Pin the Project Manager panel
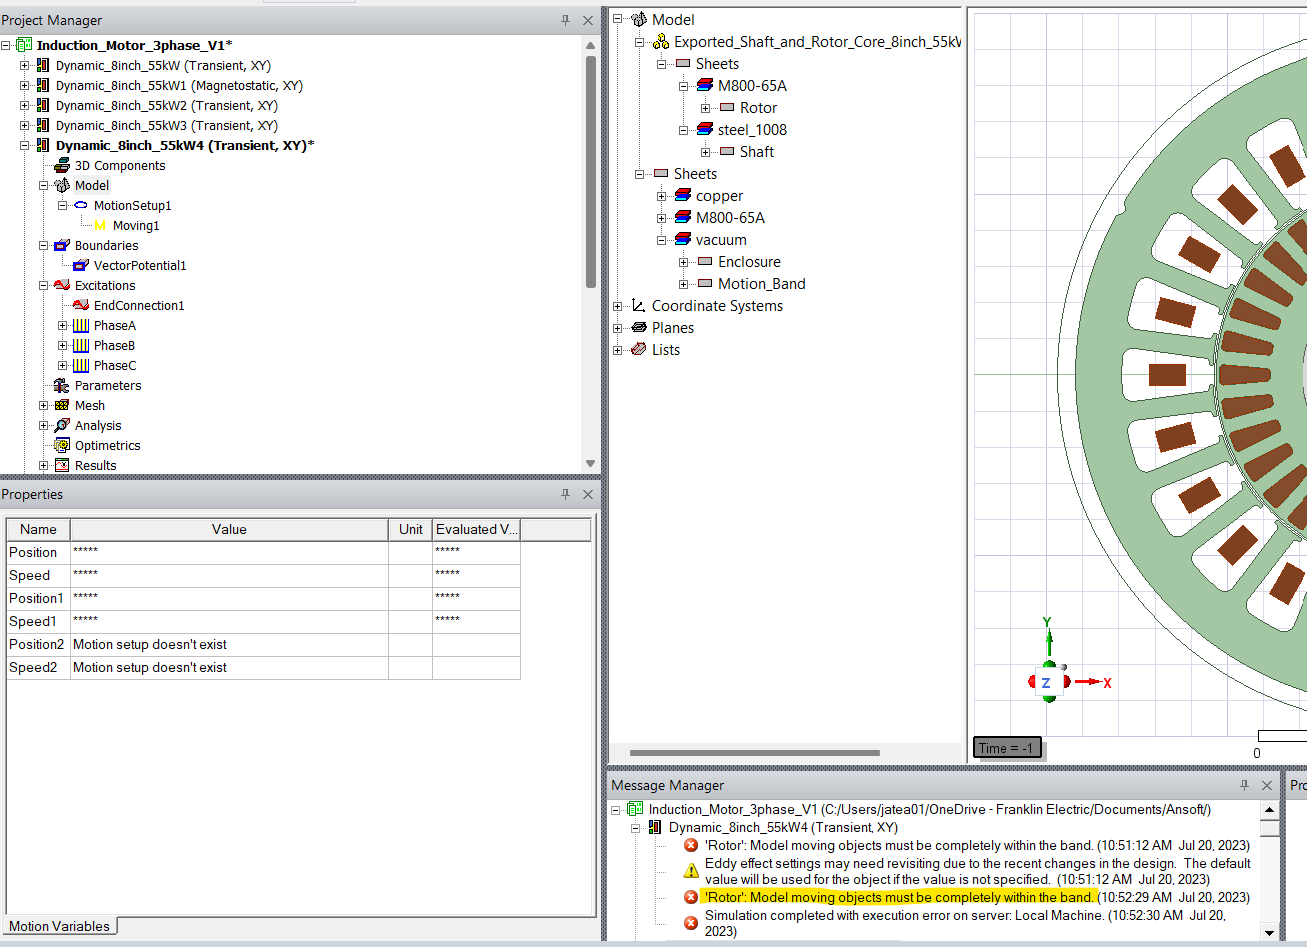 pyautogui.click(x=565, y=20)
